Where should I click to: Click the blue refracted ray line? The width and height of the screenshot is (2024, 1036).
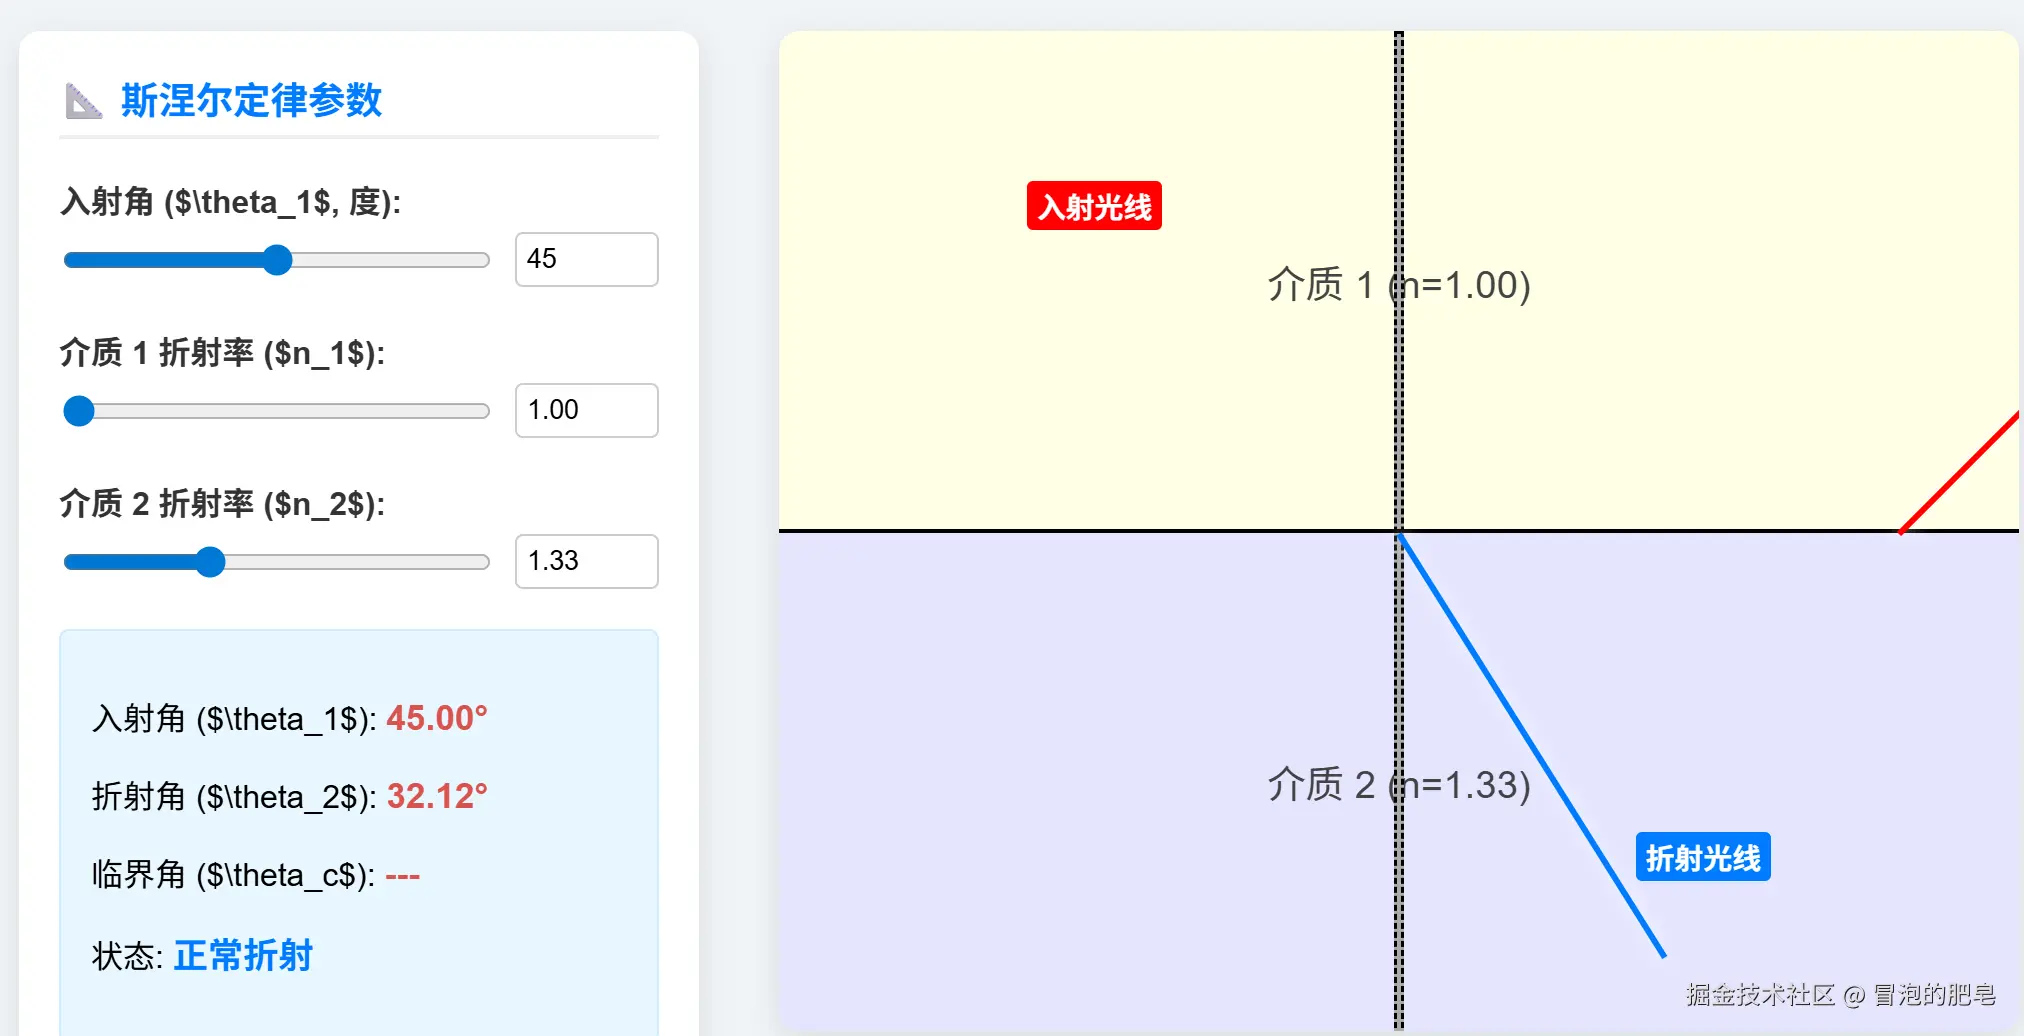(1530, 744)
